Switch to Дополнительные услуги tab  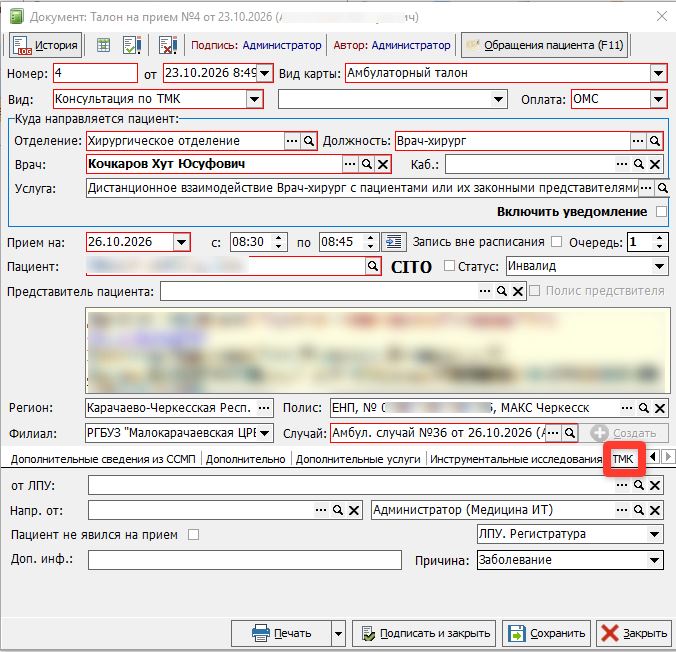pos(358,459)
